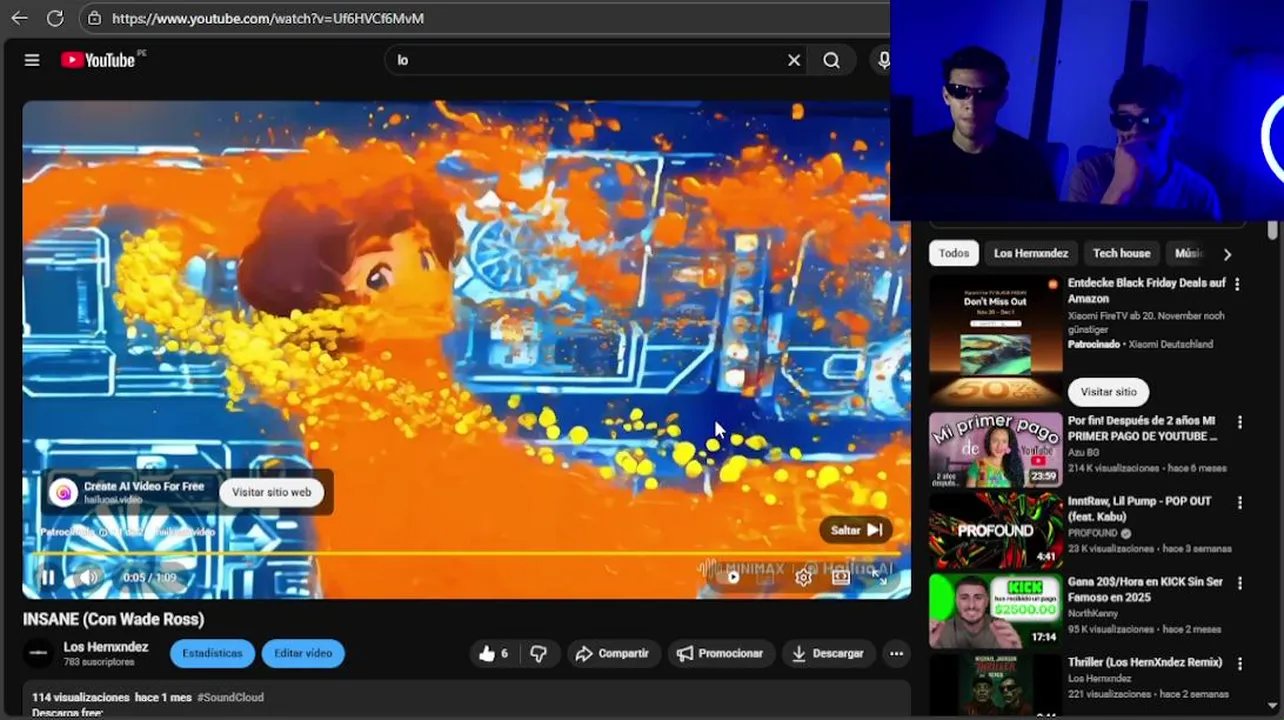Like the video with thumbs up
The height and width of the screenshot is (720, 1284).
coord(494,653)
